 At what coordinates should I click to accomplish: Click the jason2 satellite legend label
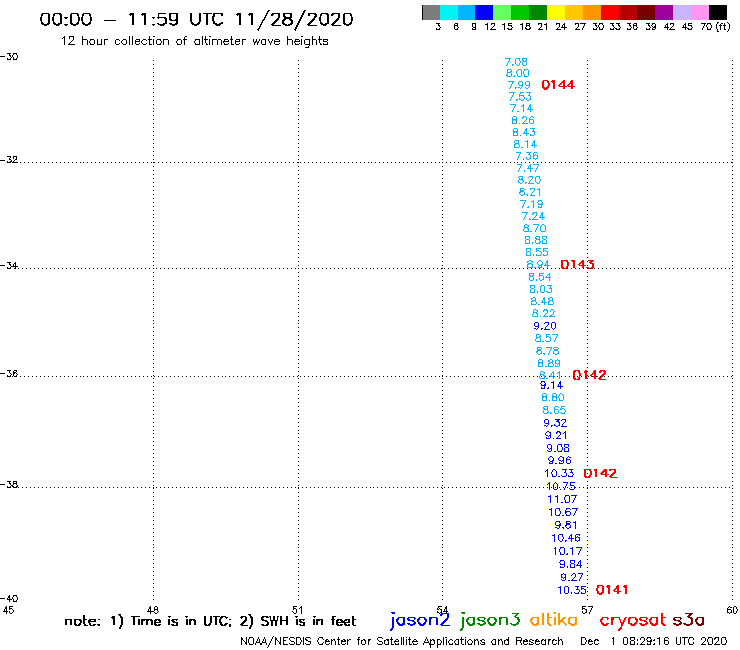(420, 620)
